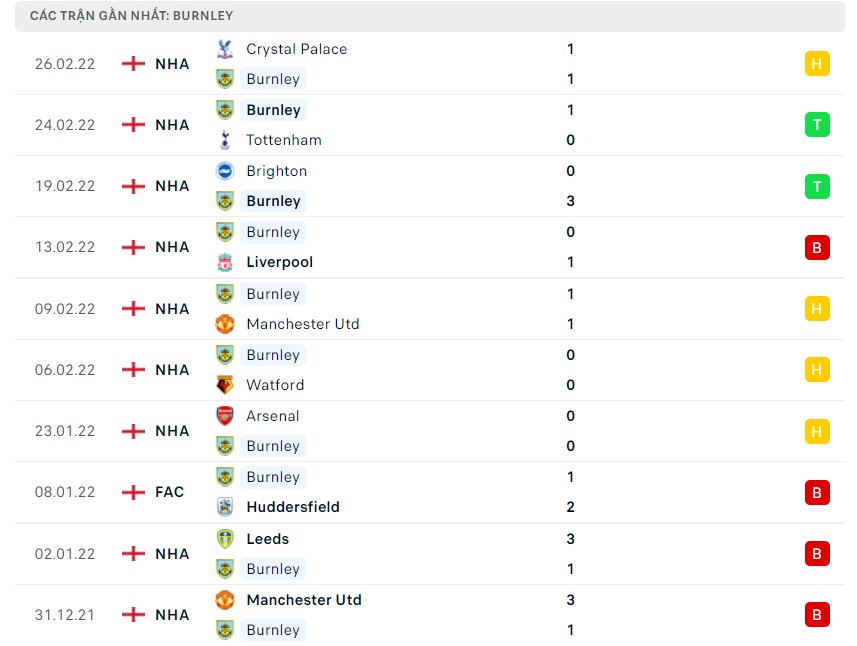The width and height of the screenshot is (857, 646).
Task: Click the yellow H badge for Crystal Palace match
Action: (817, 63)
